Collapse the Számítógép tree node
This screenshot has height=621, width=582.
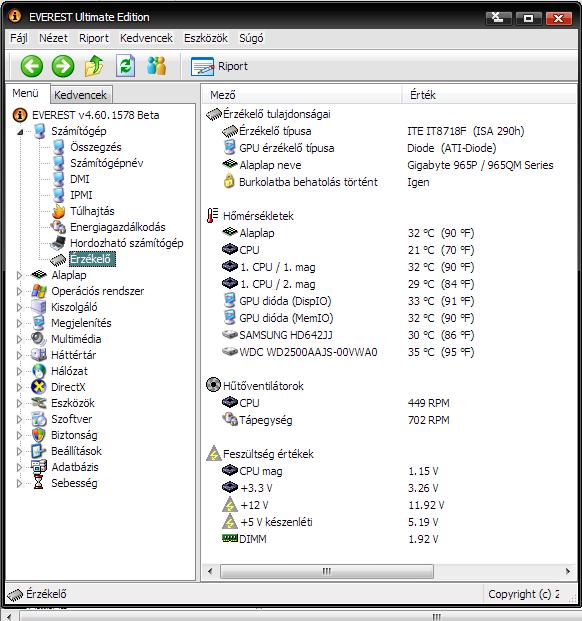[20, 132]
